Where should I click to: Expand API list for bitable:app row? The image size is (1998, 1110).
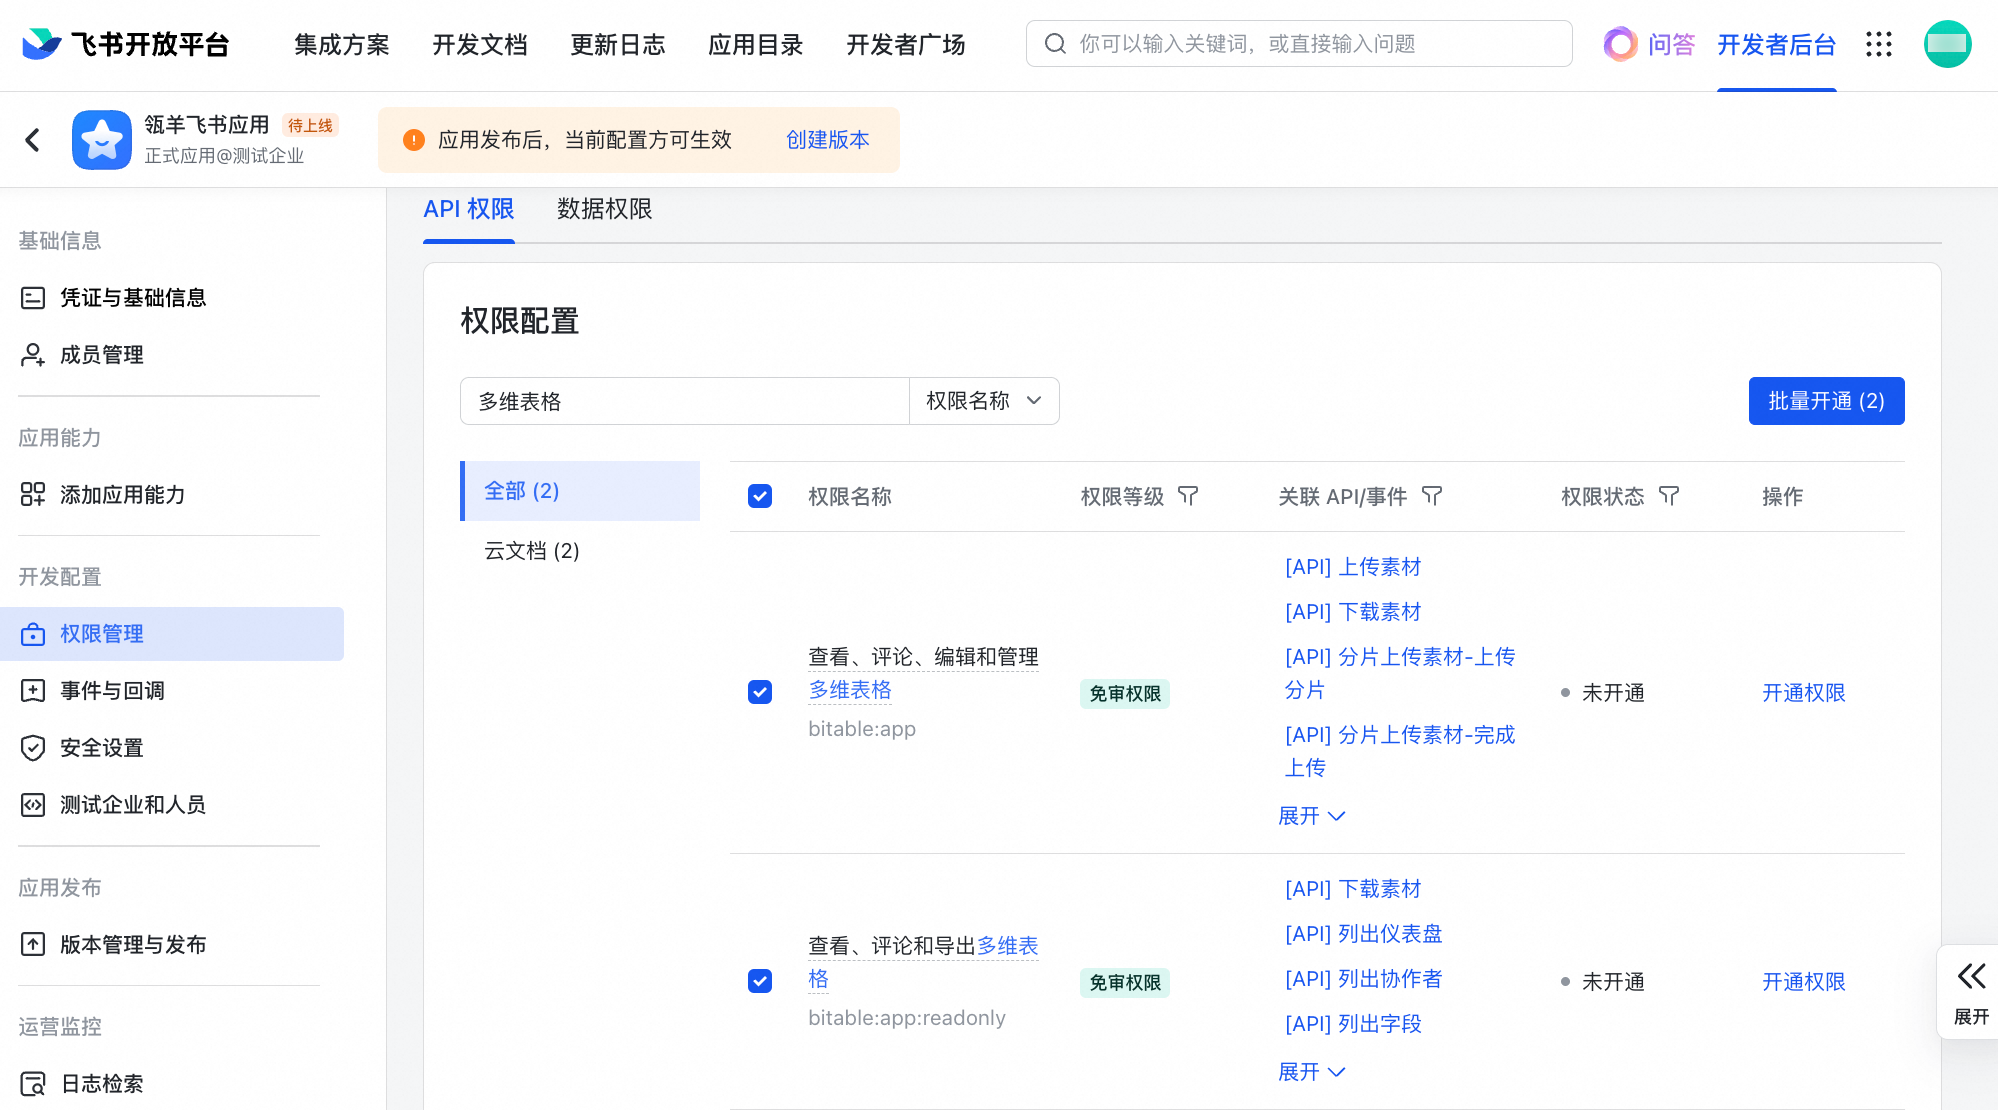[x=1311, y=816]
